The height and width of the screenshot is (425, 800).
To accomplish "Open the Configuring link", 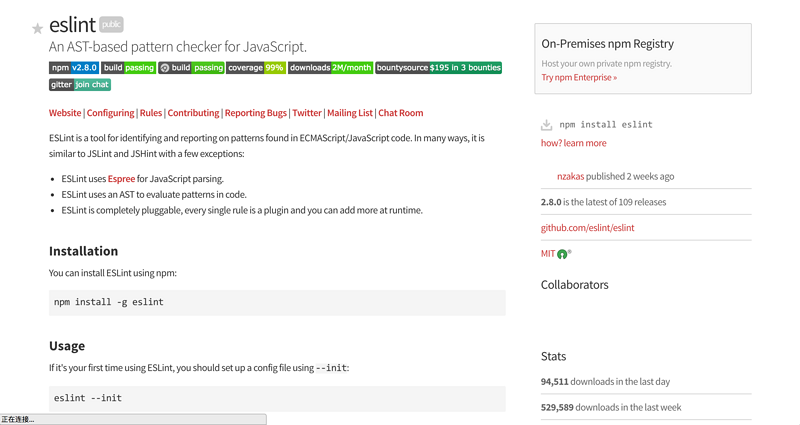I will click(x=110, y=113).
